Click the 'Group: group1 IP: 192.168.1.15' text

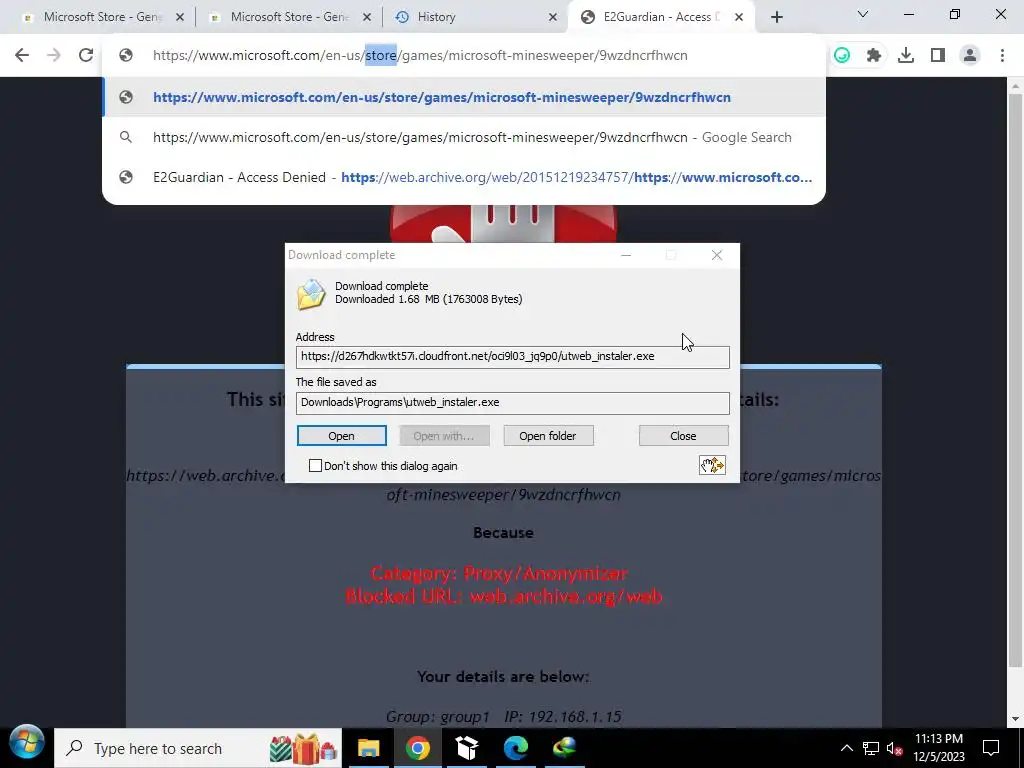pyautogui.click(x=504, y=716)
